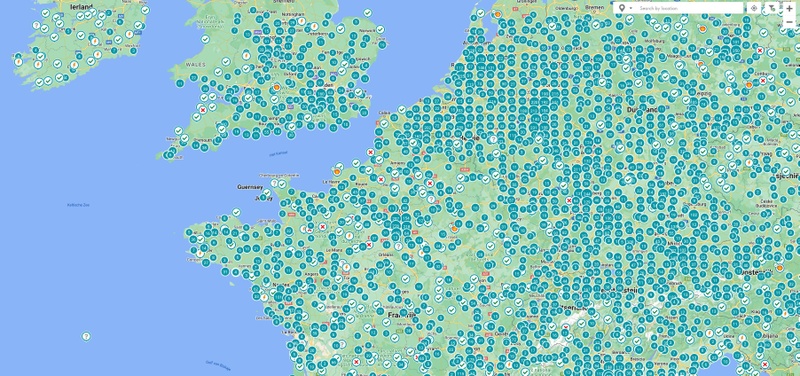Select orange marker southeast of Paris cluster
The width and height of the screenshot is (800, 376).
click(x=454, y=229)
